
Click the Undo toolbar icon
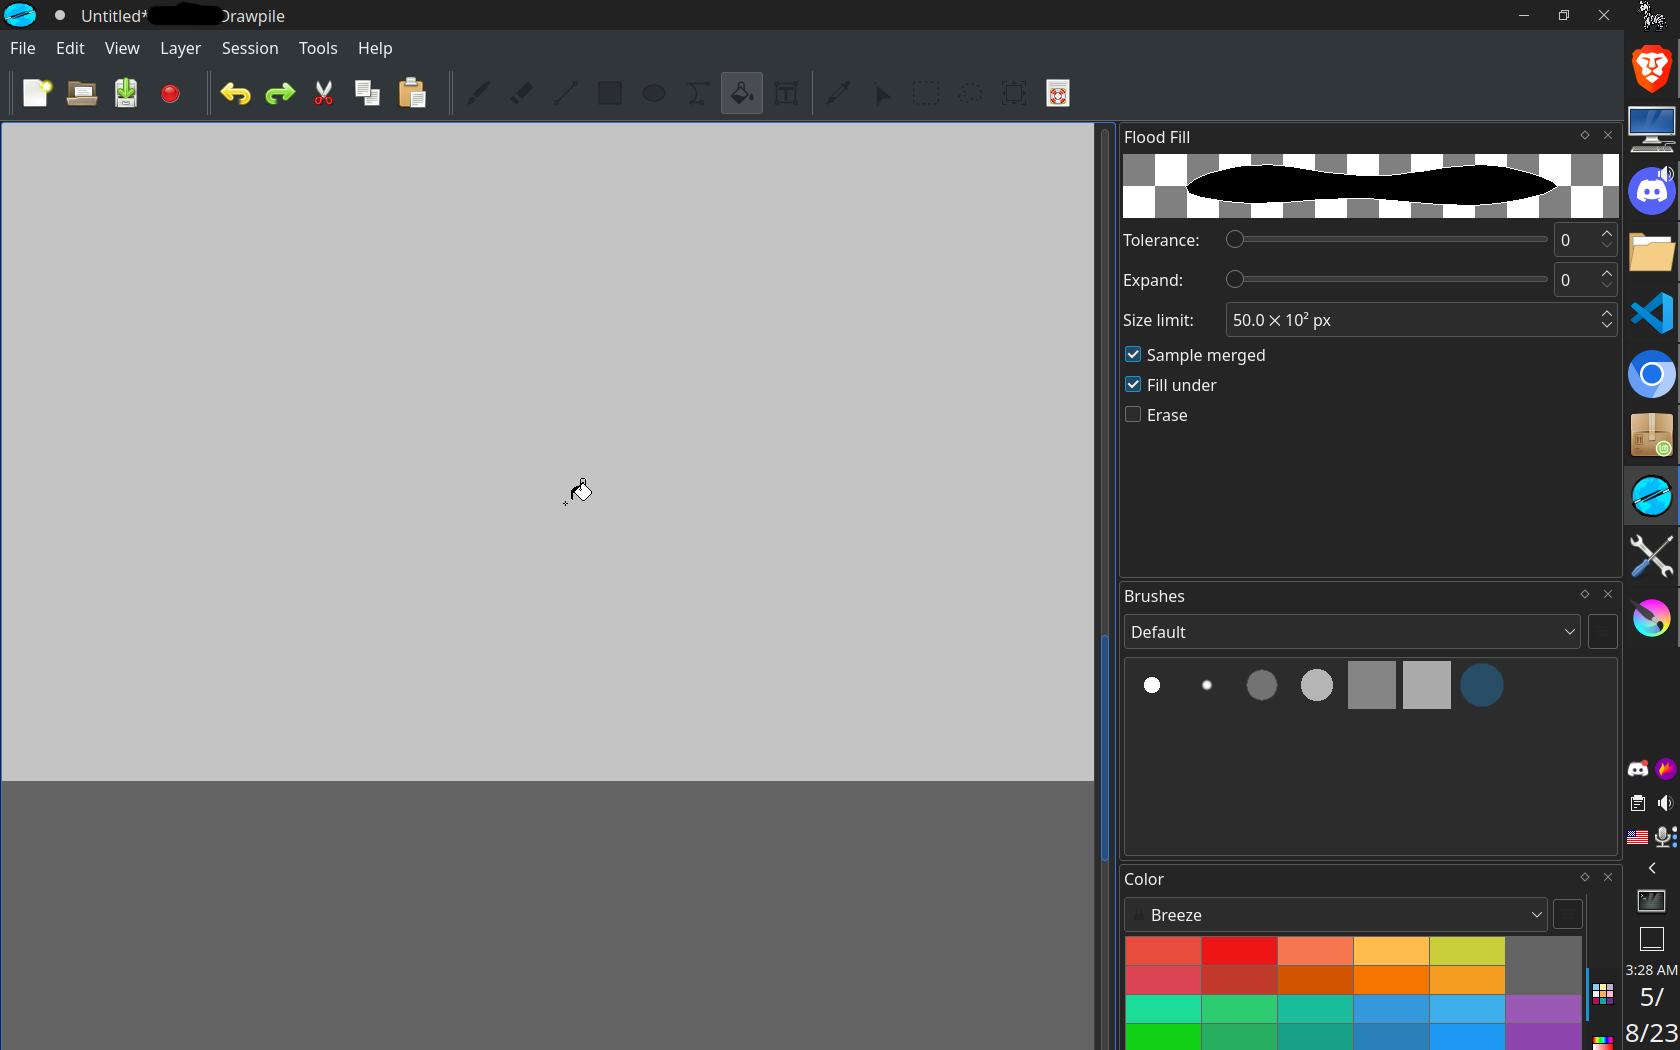[x=236, y=93]
